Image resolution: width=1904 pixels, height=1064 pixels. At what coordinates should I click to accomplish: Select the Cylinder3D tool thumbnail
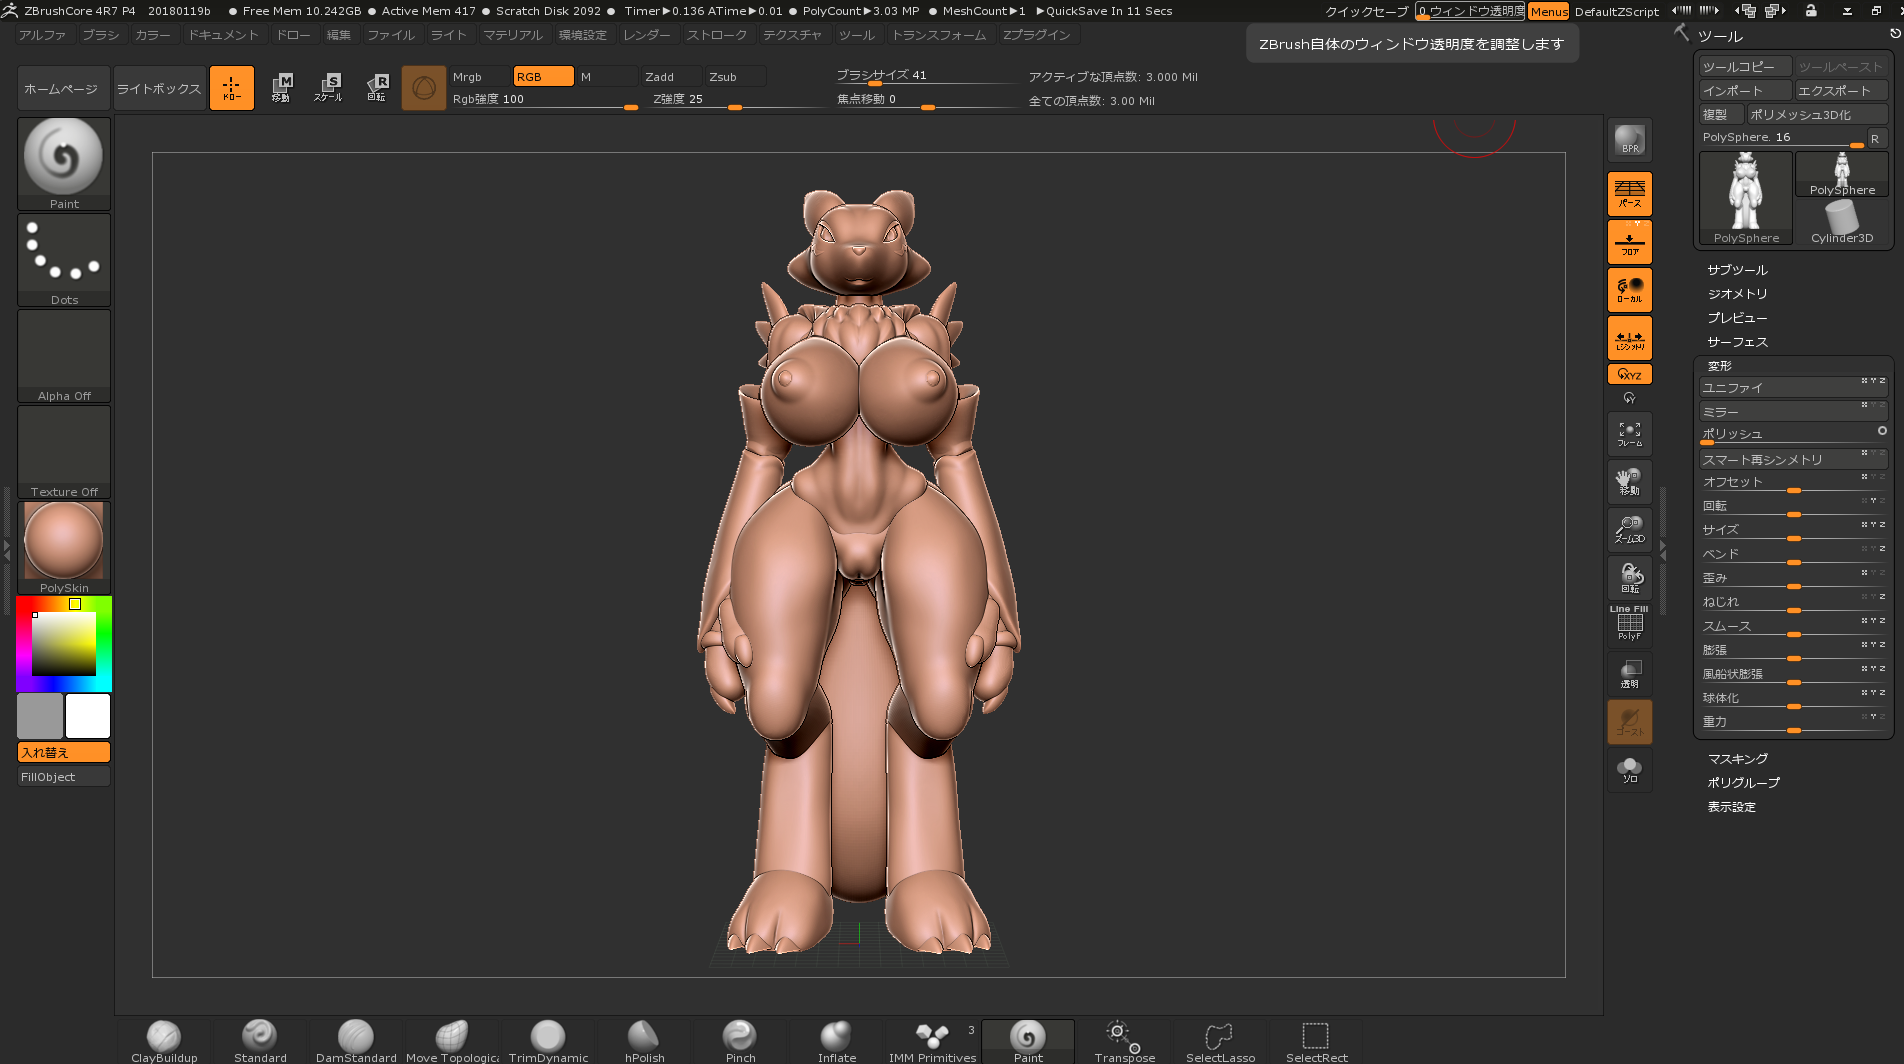click(1841, 222)
